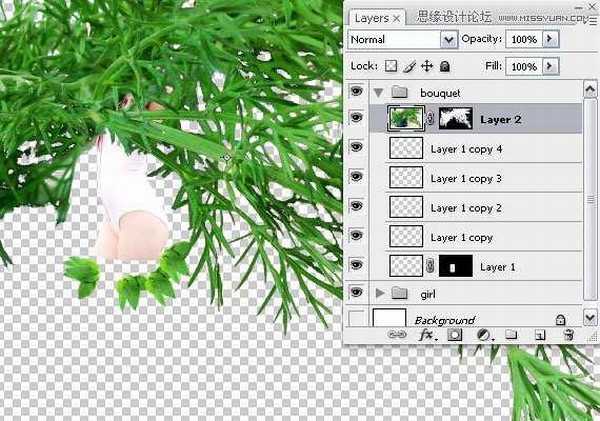Click Layer 2 mask thumbnail

point(448,120)
